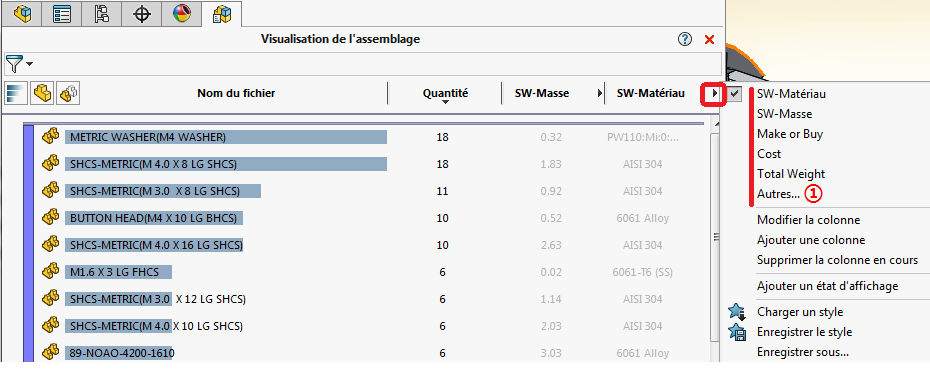Open the filter dropdown arrow

coord(29,63)
